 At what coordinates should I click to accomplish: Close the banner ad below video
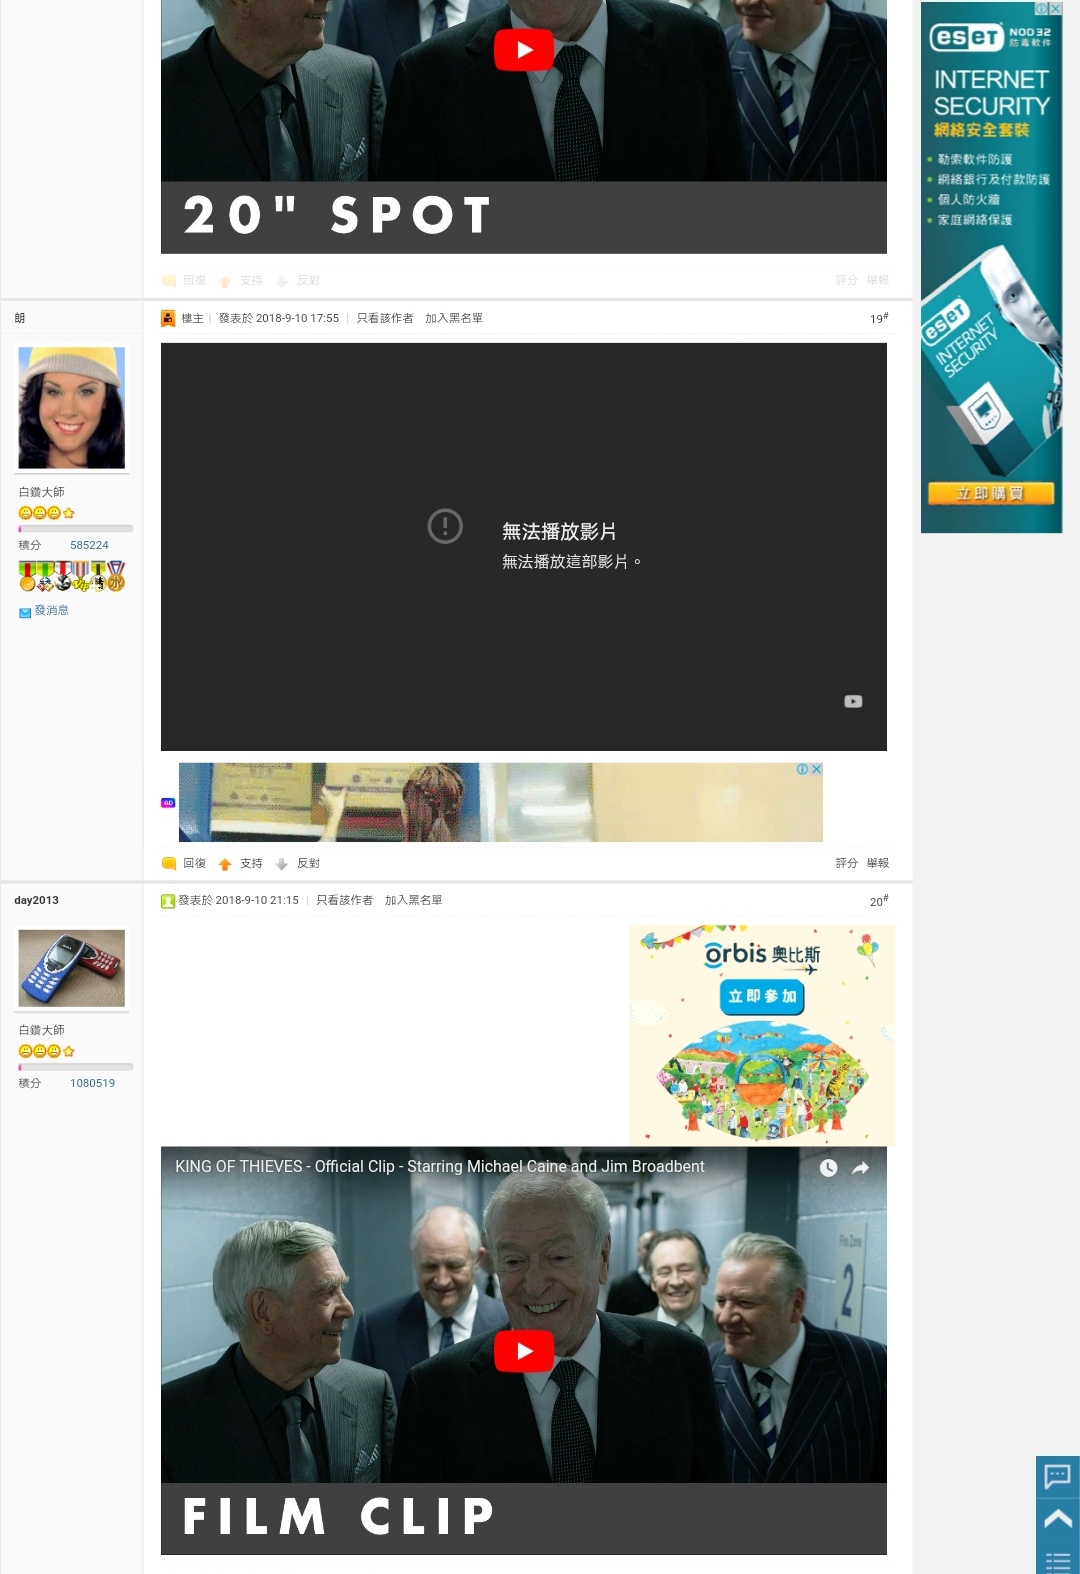[x=817, y=769]
